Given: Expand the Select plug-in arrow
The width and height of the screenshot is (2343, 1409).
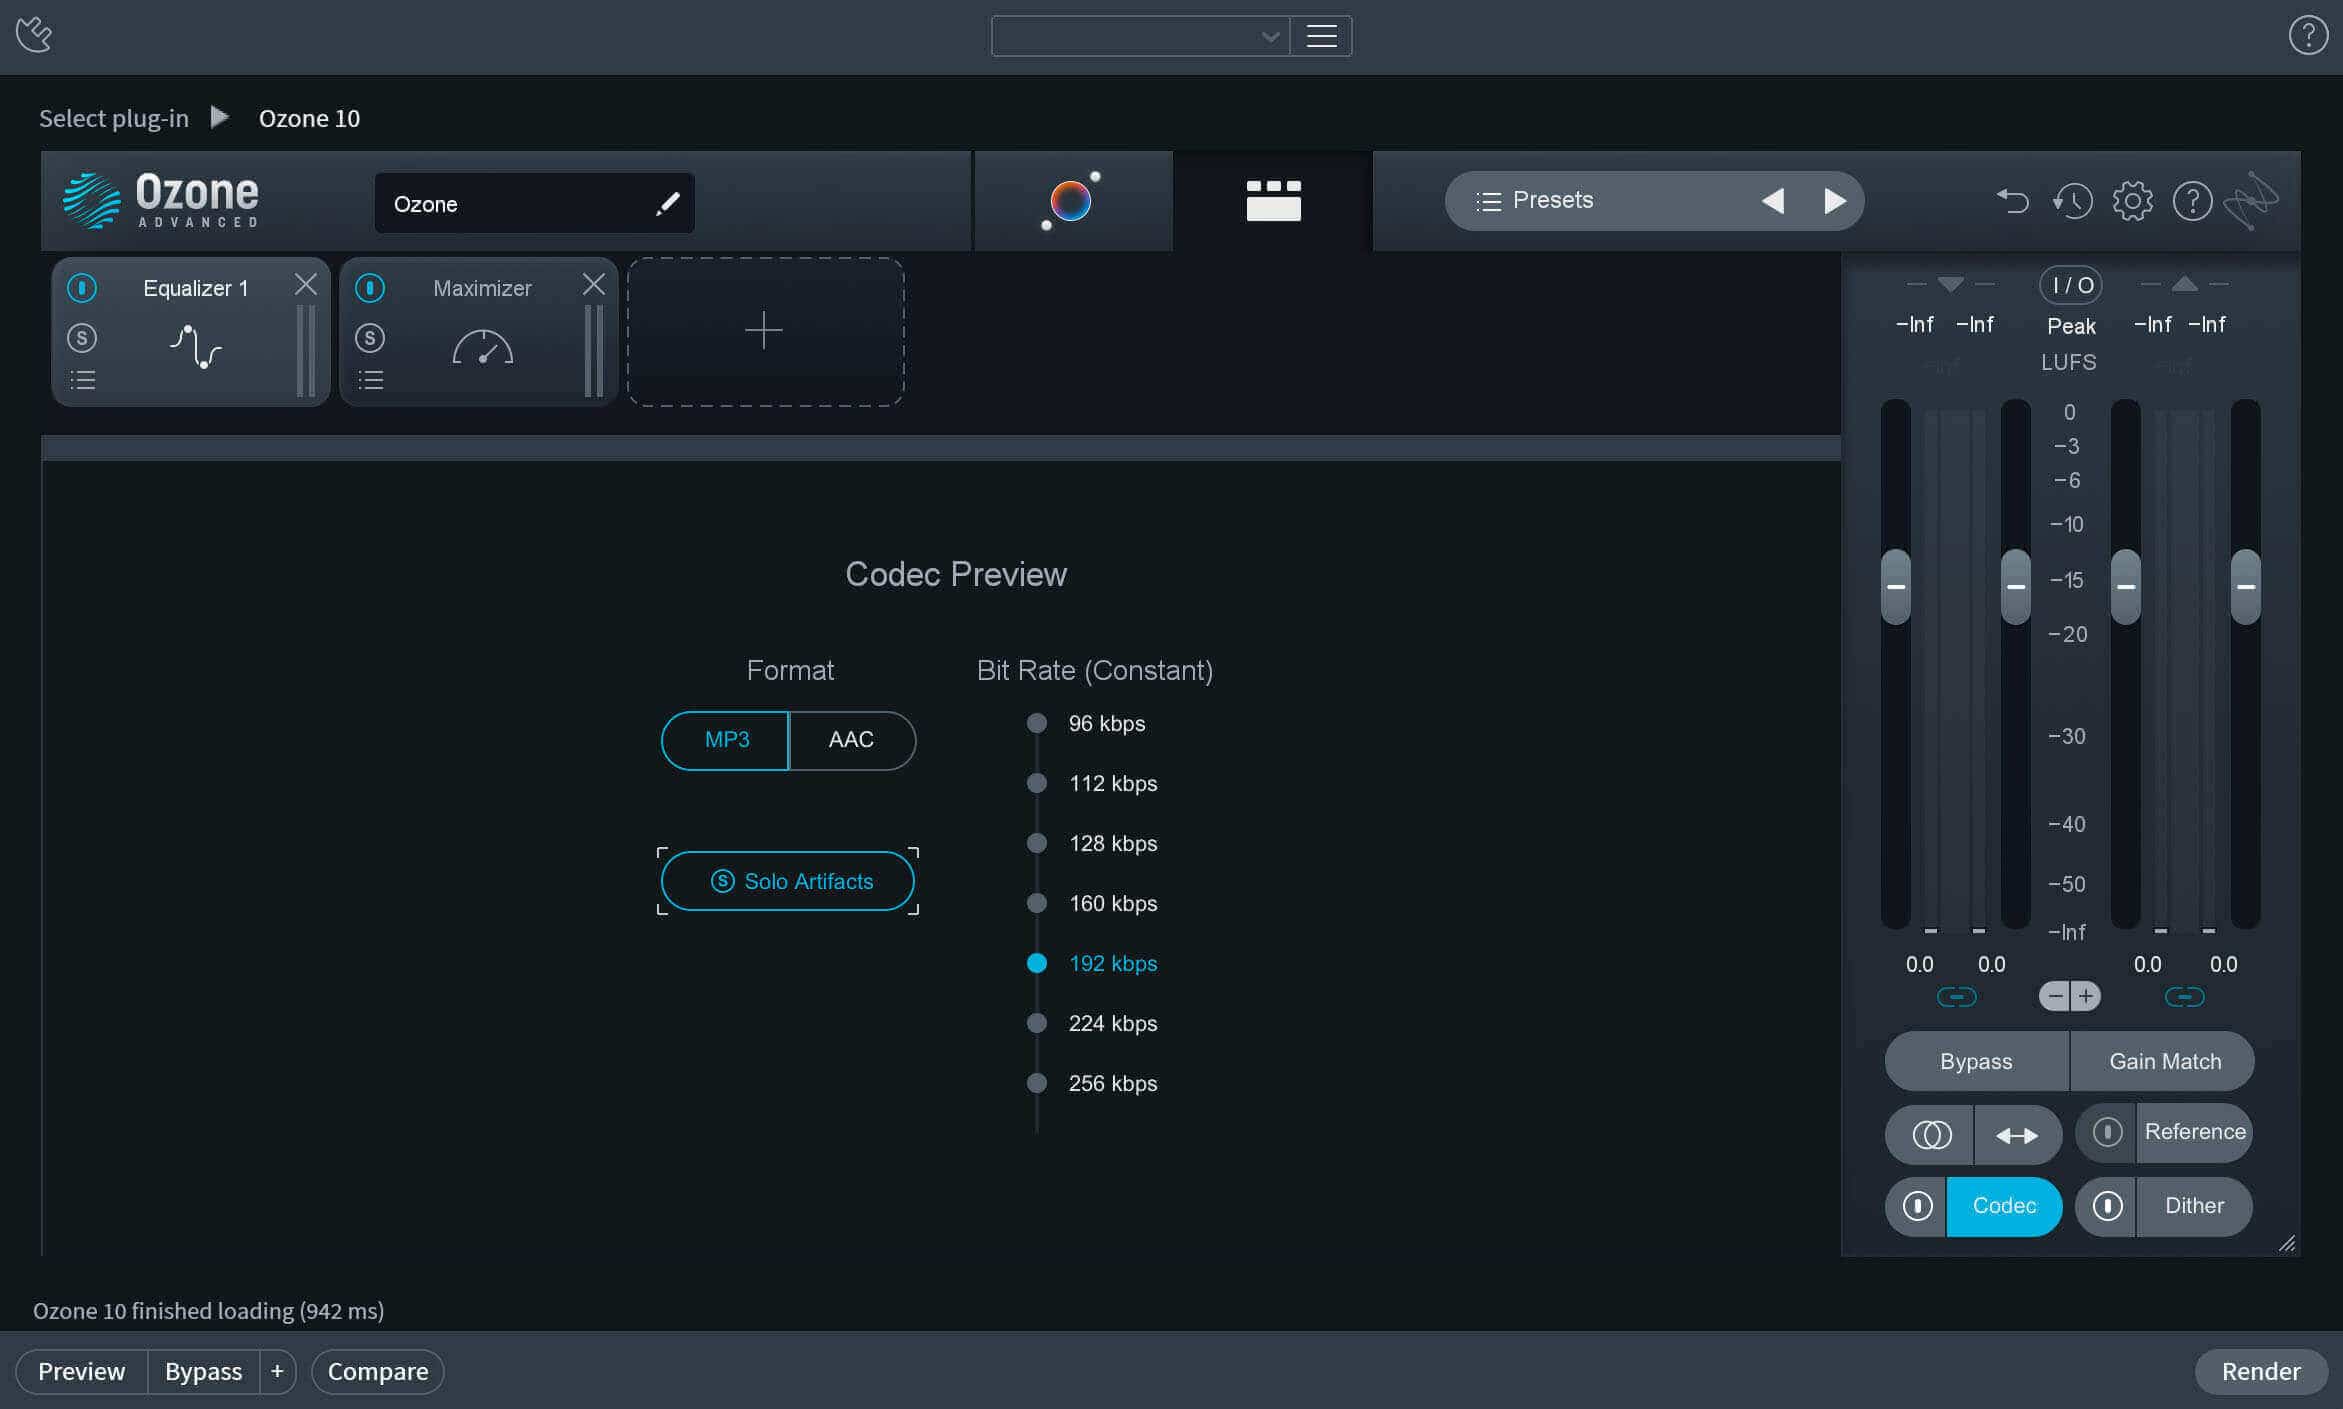Looking at the screenshot, I should tap(219, 117).
